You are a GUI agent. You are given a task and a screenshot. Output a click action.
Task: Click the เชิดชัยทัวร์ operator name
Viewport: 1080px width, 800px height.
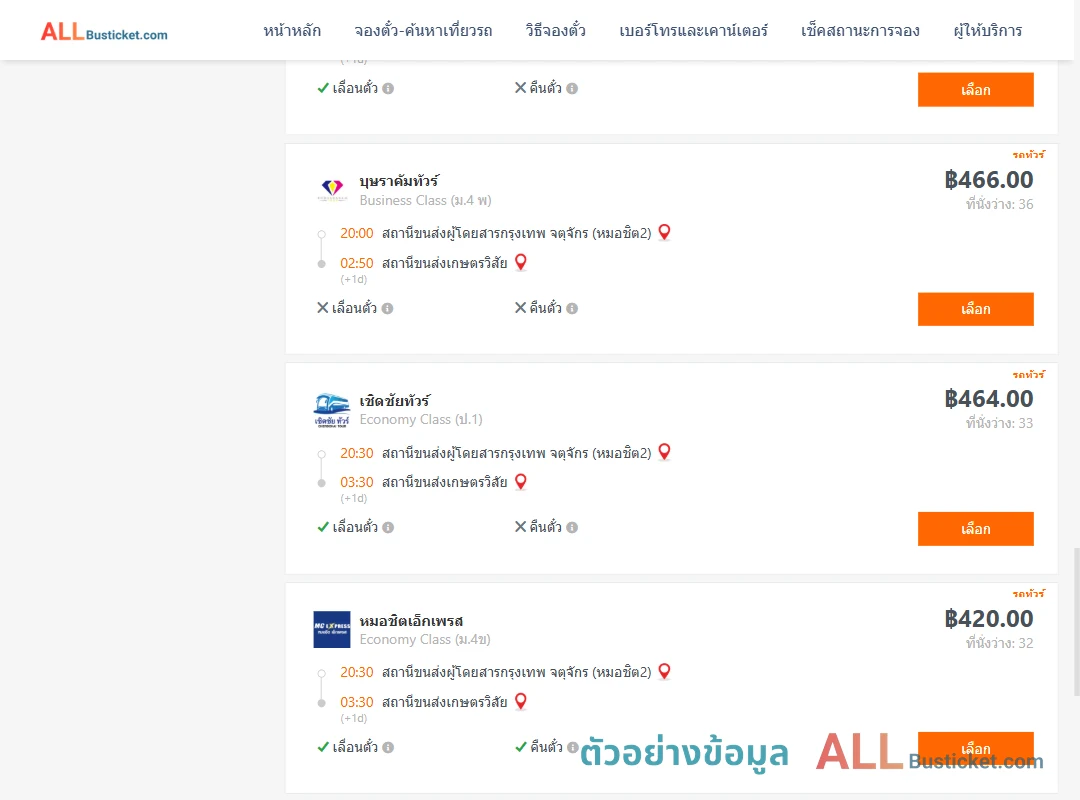(395, 400)
